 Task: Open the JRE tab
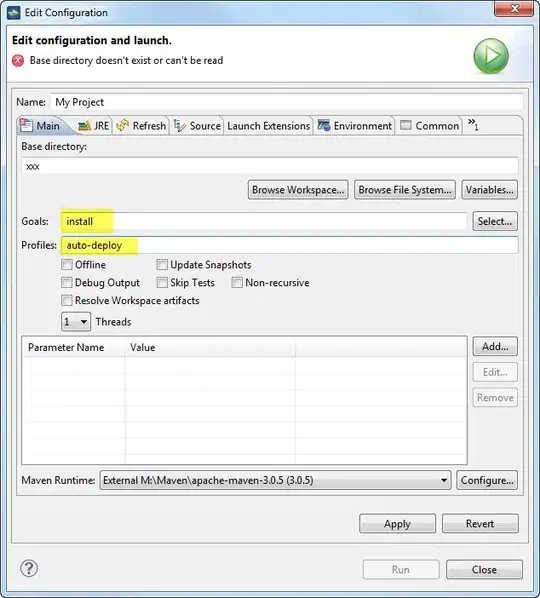click(x=93, y=125)
